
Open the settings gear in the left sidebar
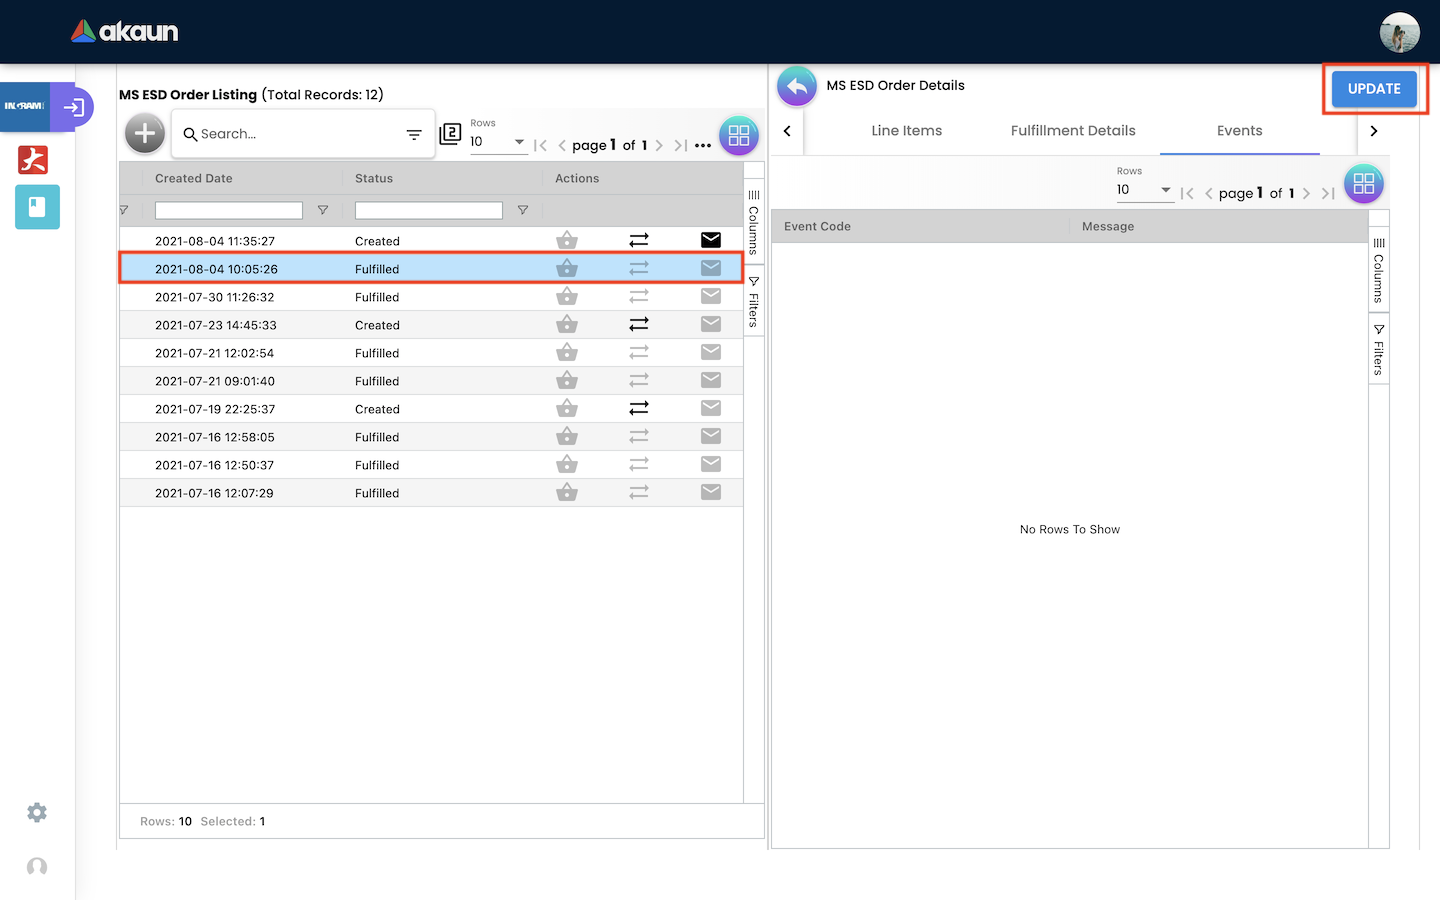click(37, 813)
